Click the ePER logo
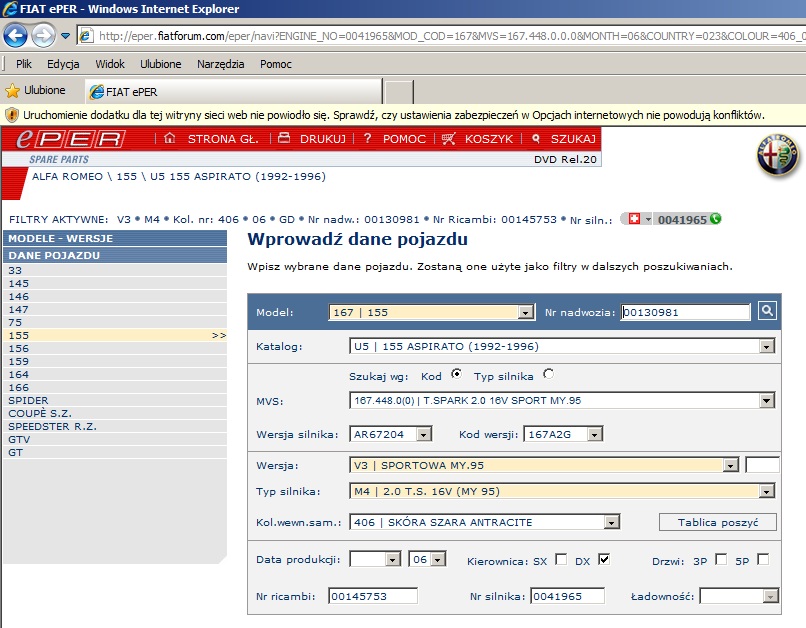806x628 pixels. coord(70,139)
